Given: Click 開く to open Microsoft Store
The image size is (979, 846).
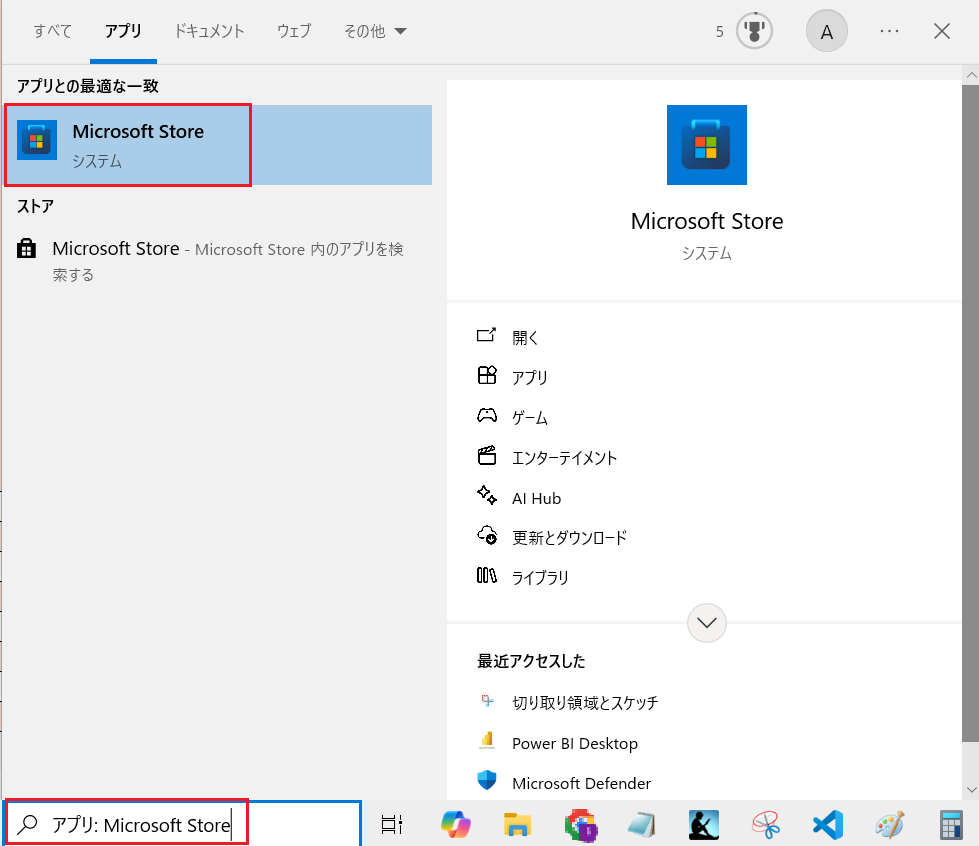Looking at the screenshot, I should [x=525, y=338].
